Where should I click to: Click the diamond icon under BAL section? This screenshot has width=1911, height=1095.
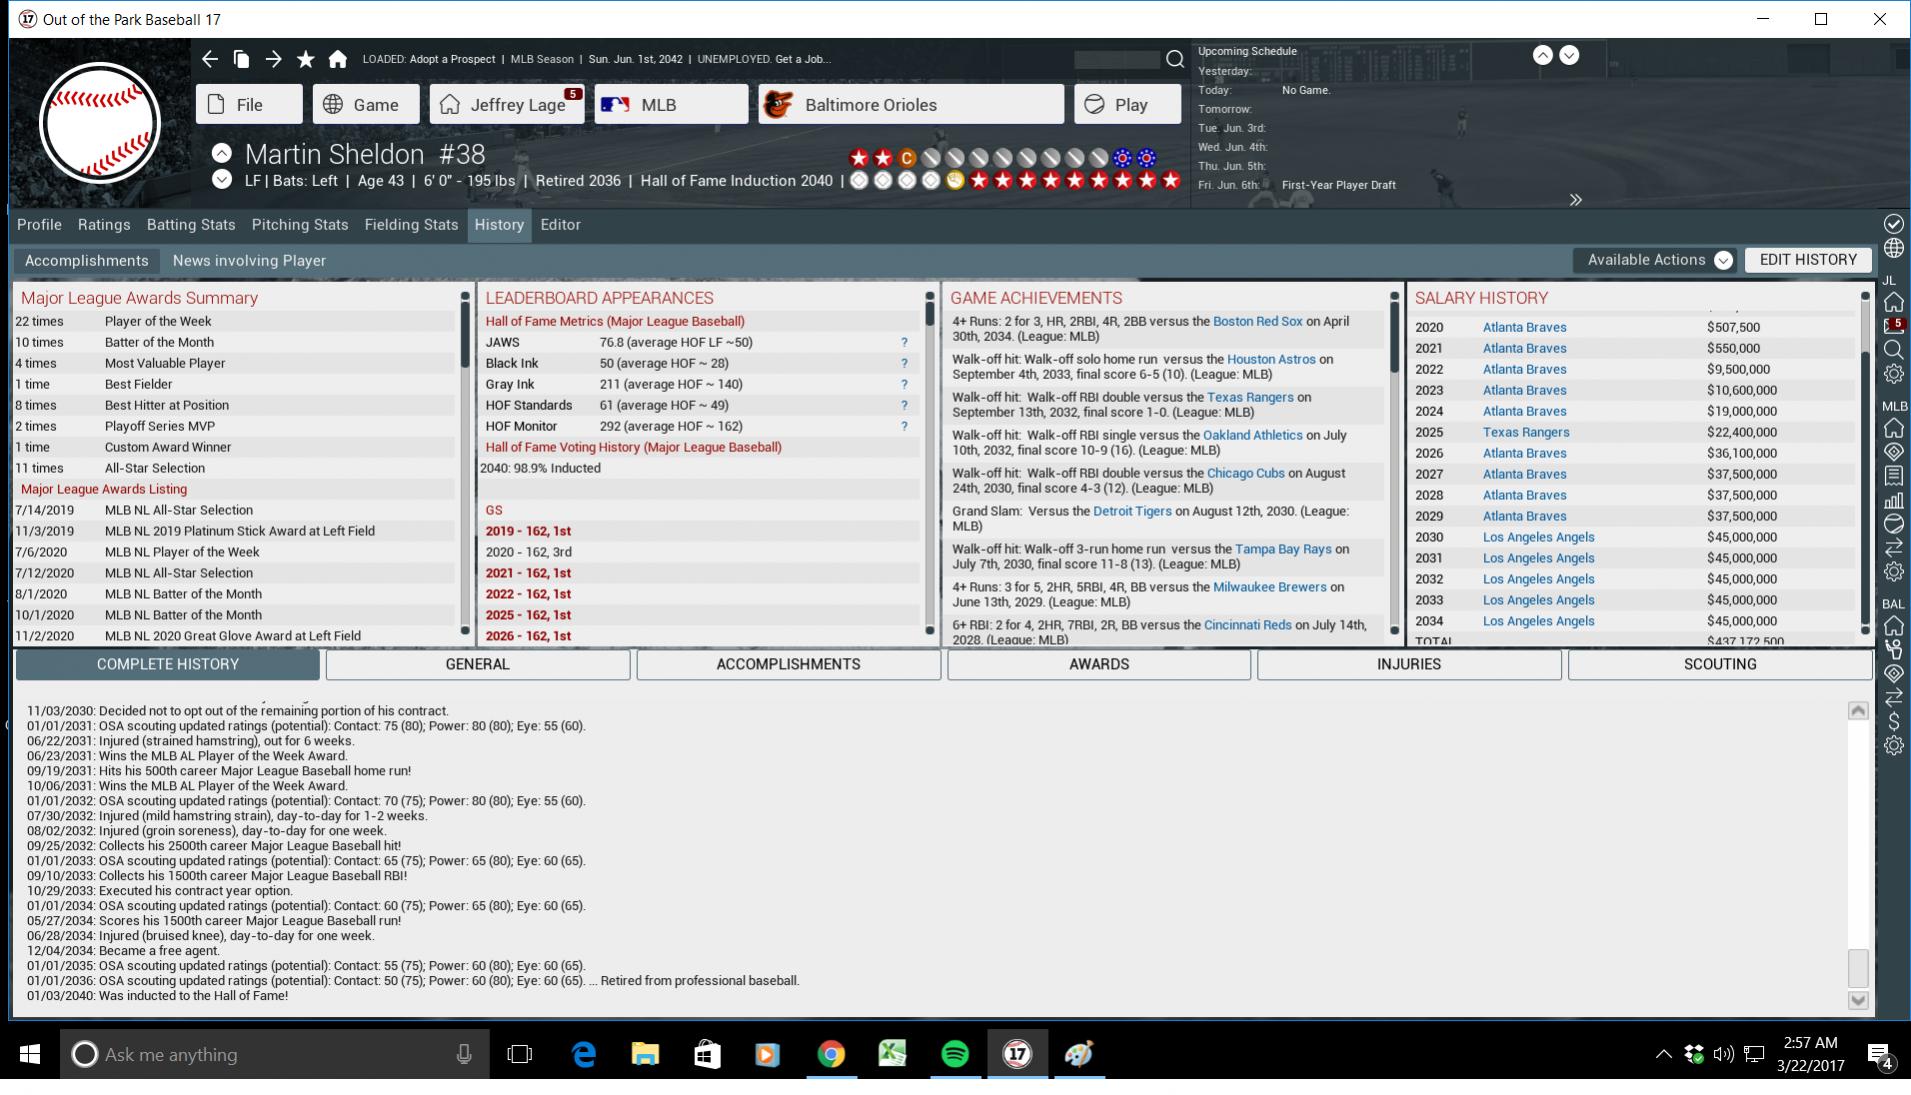1893,674
